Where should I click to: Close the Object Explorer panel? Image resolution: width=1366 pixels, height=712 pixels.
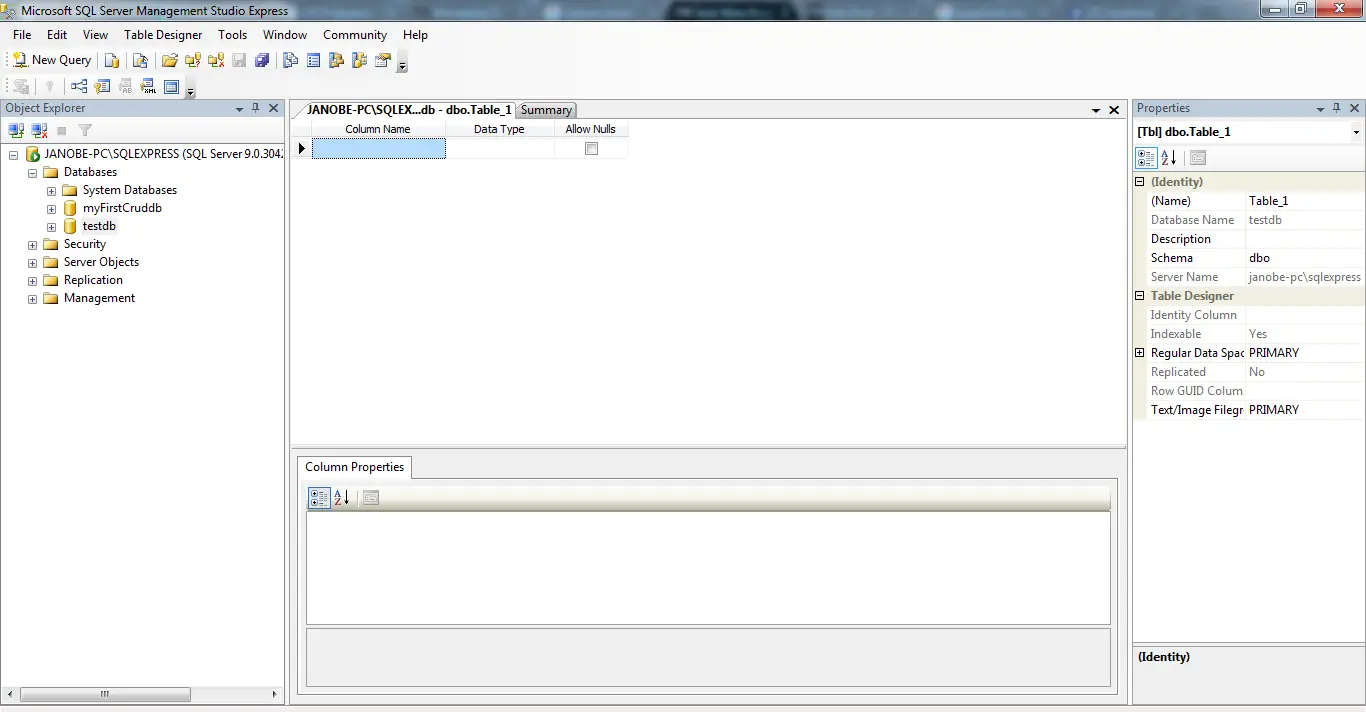tap(273, 108)
